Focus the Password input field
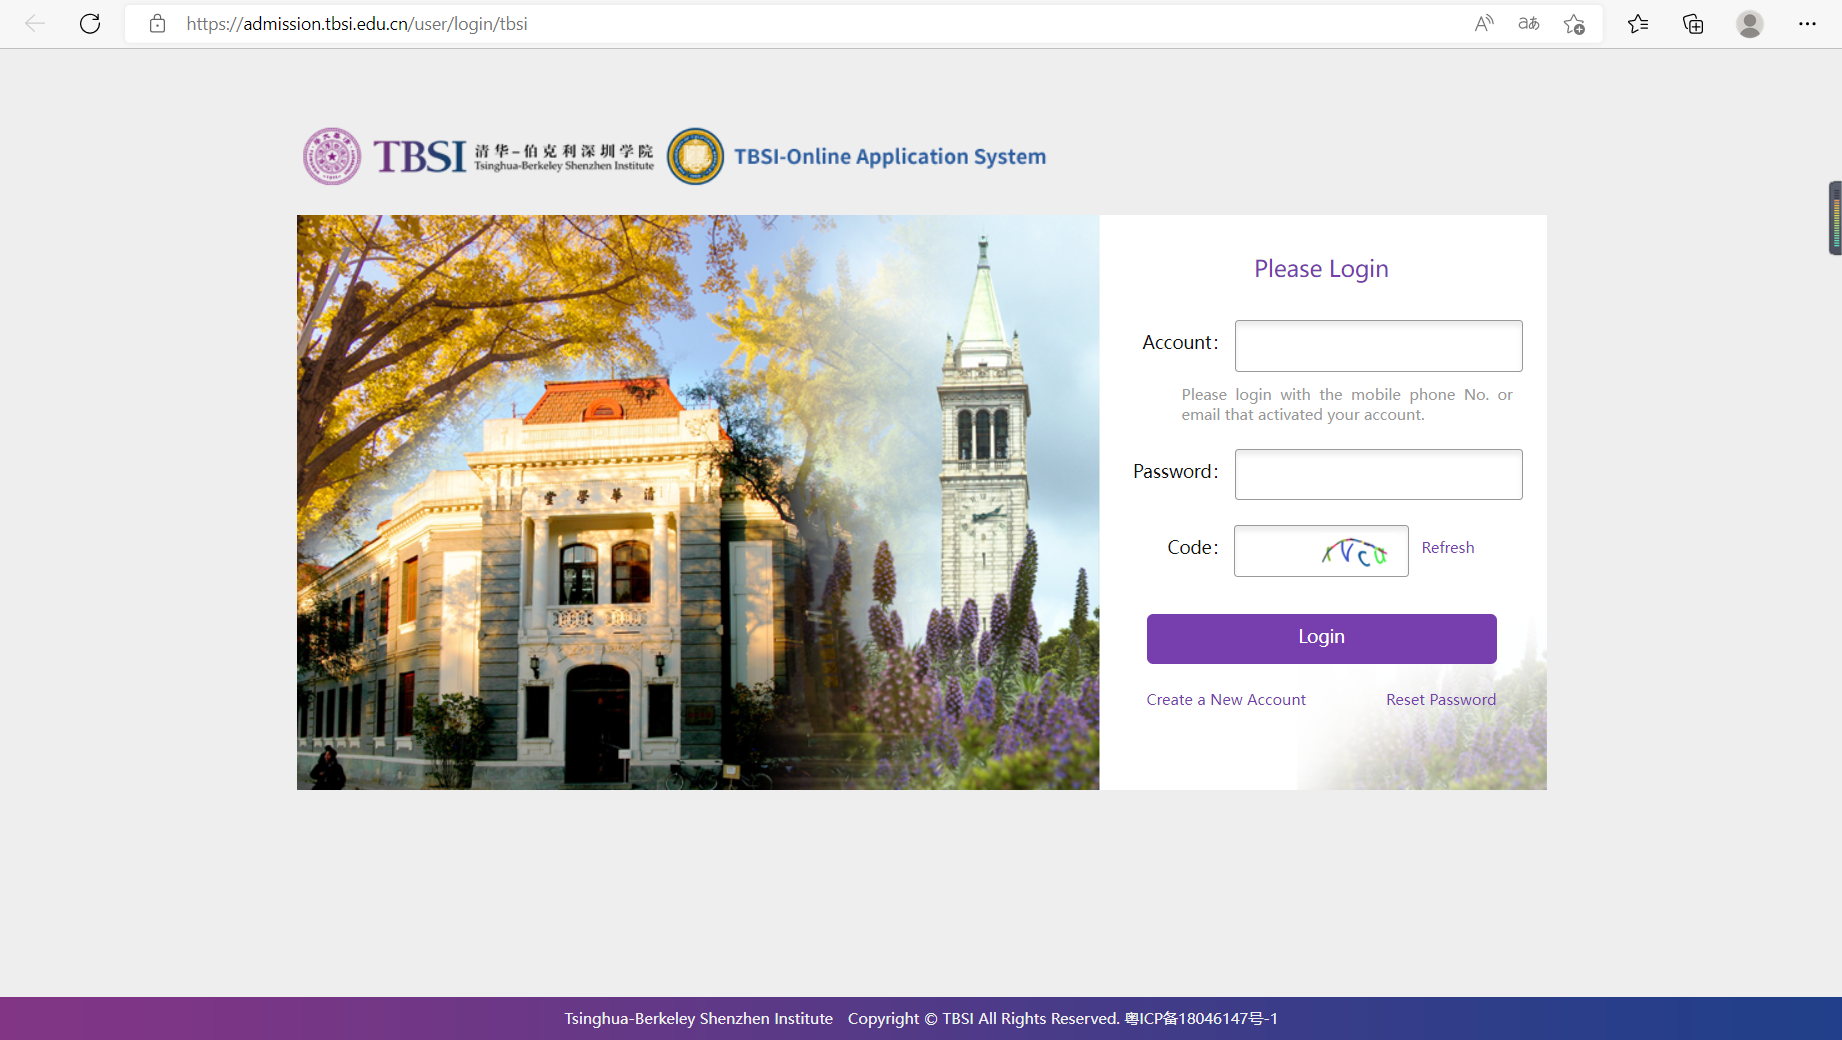1842x1040 pixels. pos(1378,474)
